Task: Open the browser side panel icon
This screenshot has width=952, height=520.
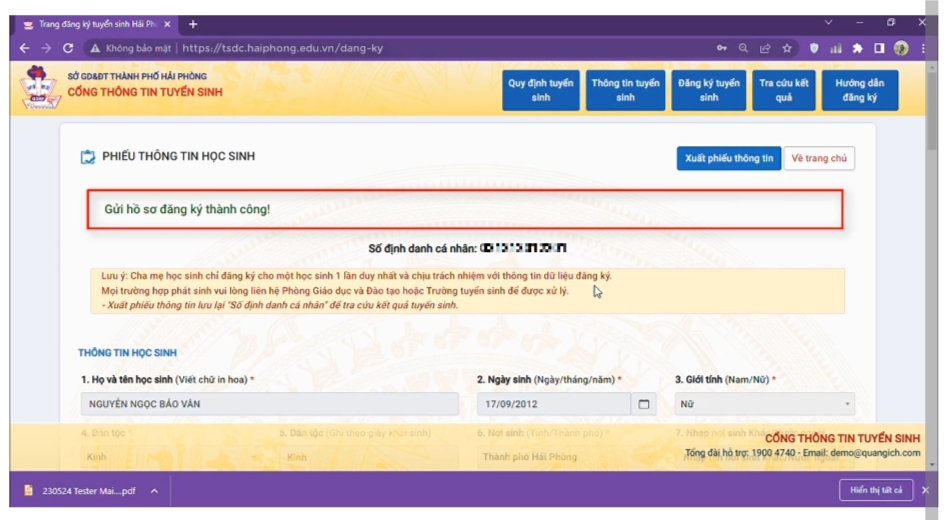Action: coord(879,48)
